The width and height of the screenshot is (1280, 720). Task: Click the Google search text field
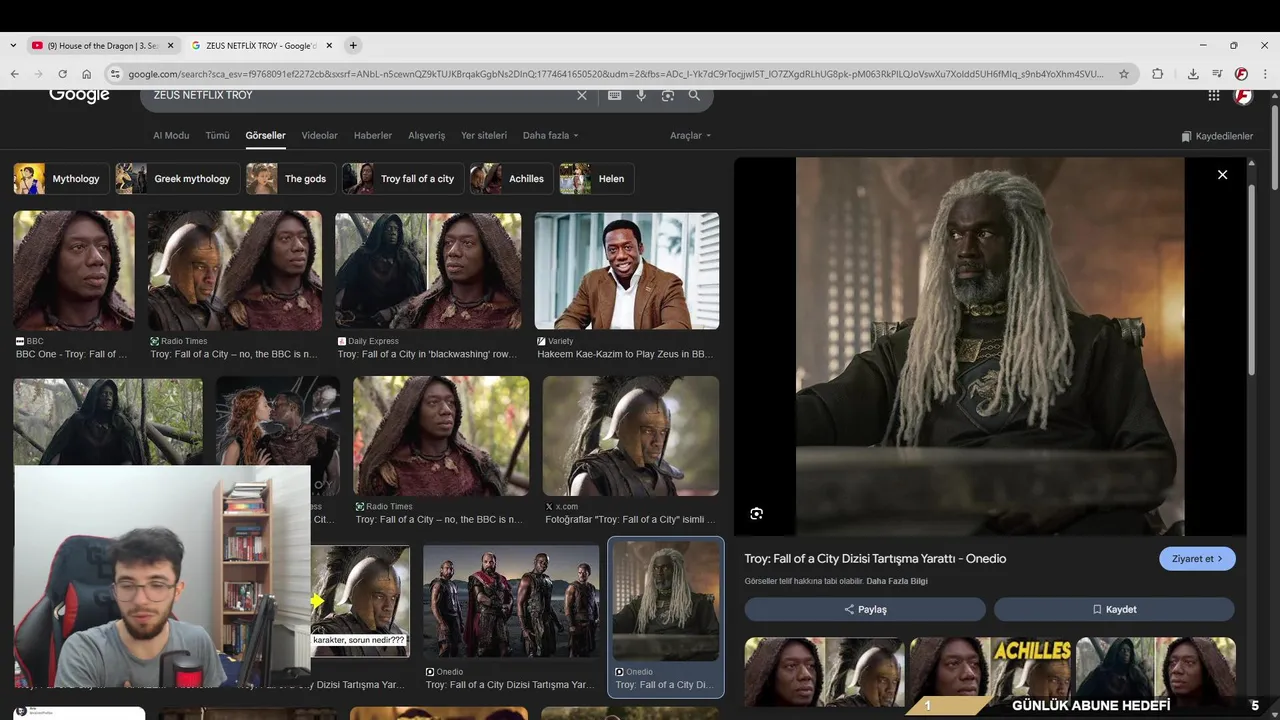click(x=360, y=95)
